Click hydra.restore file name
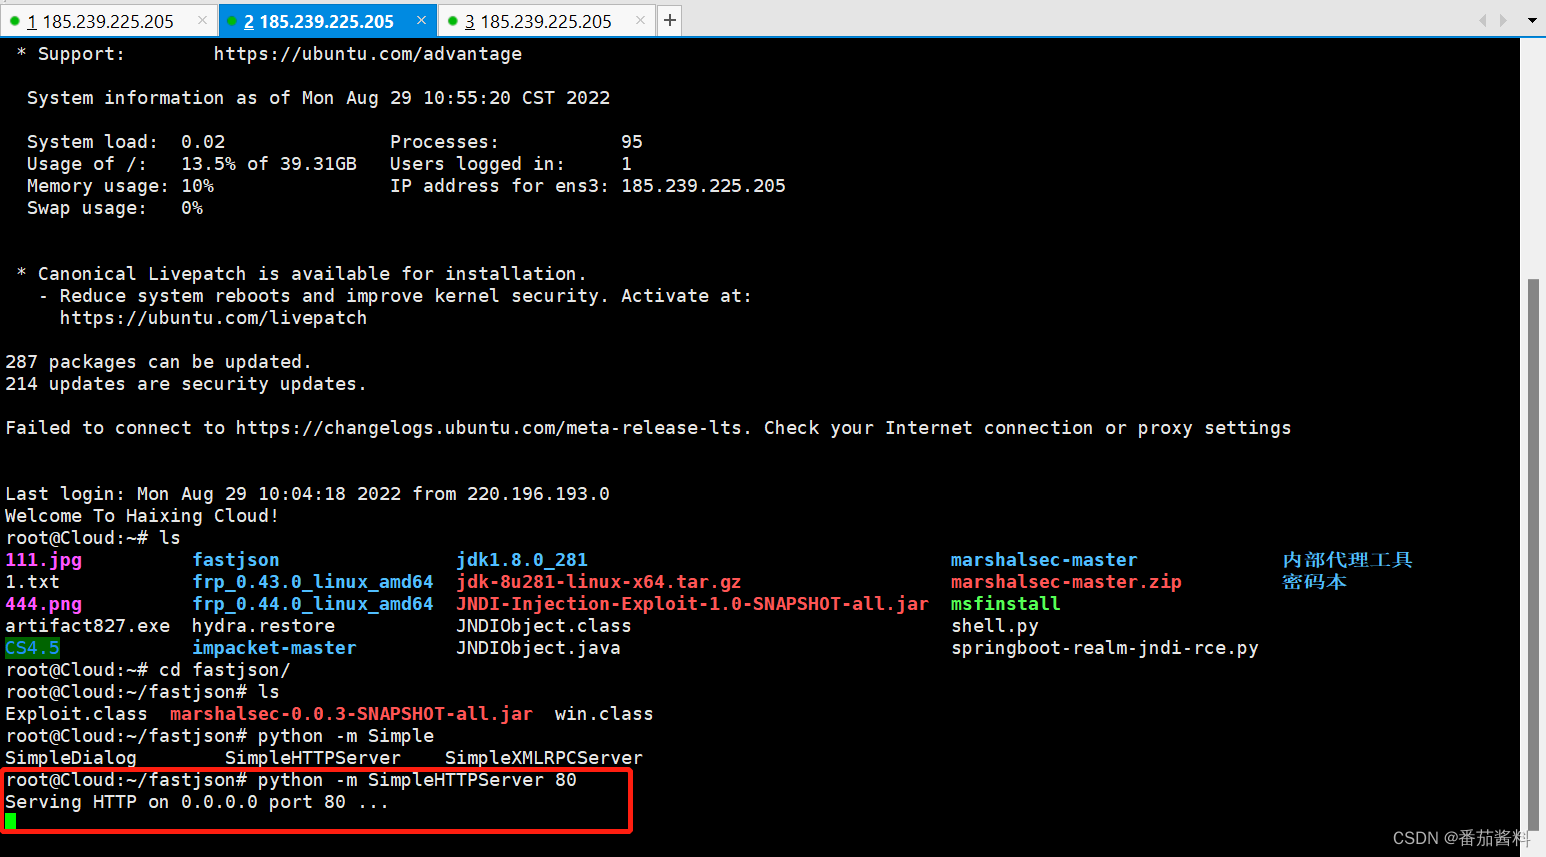Image resolution: width=1546 pixels, height=857 pixels. (264, 626)
